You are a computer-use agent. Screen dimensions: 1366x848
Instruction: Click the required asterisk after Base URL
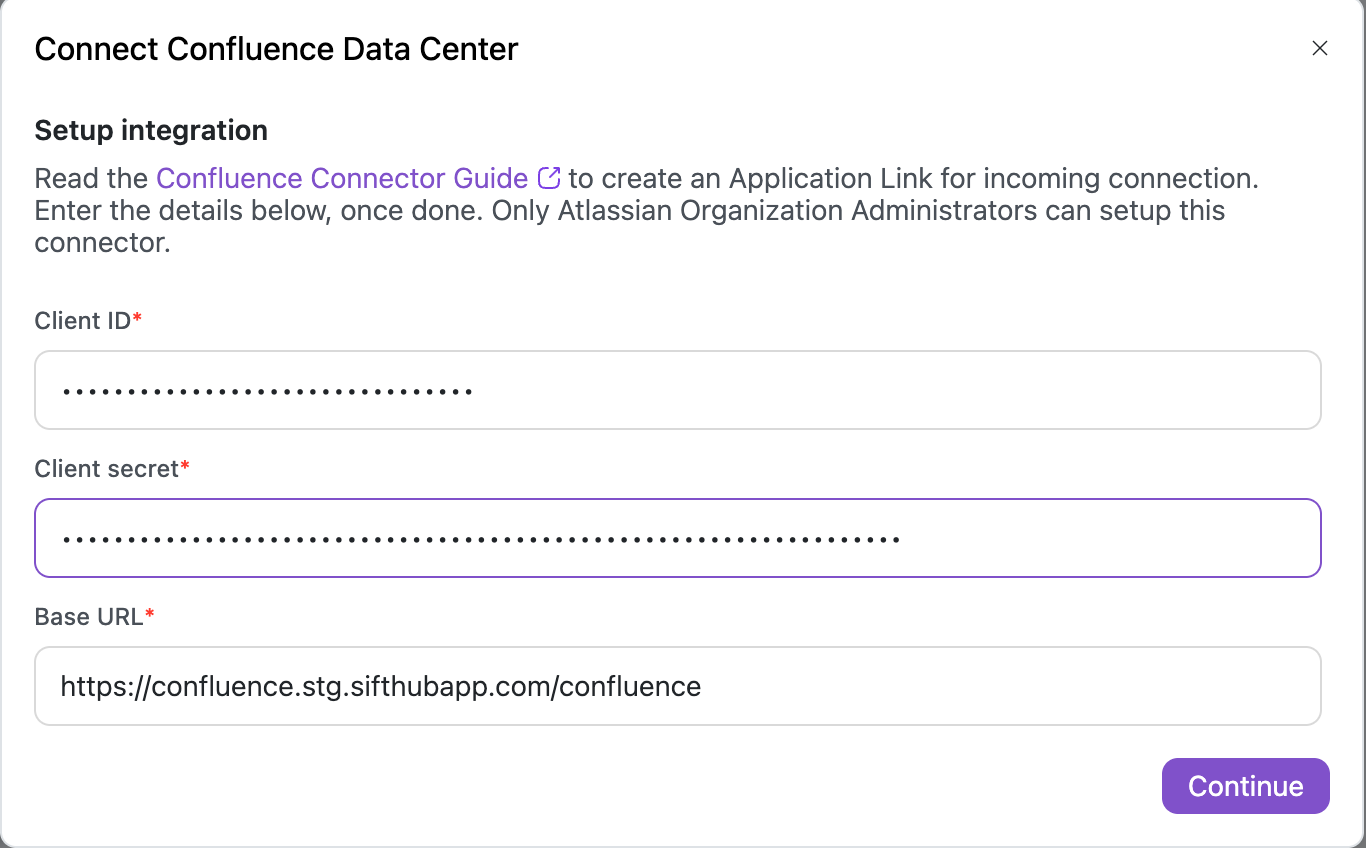tap(150, 615)
